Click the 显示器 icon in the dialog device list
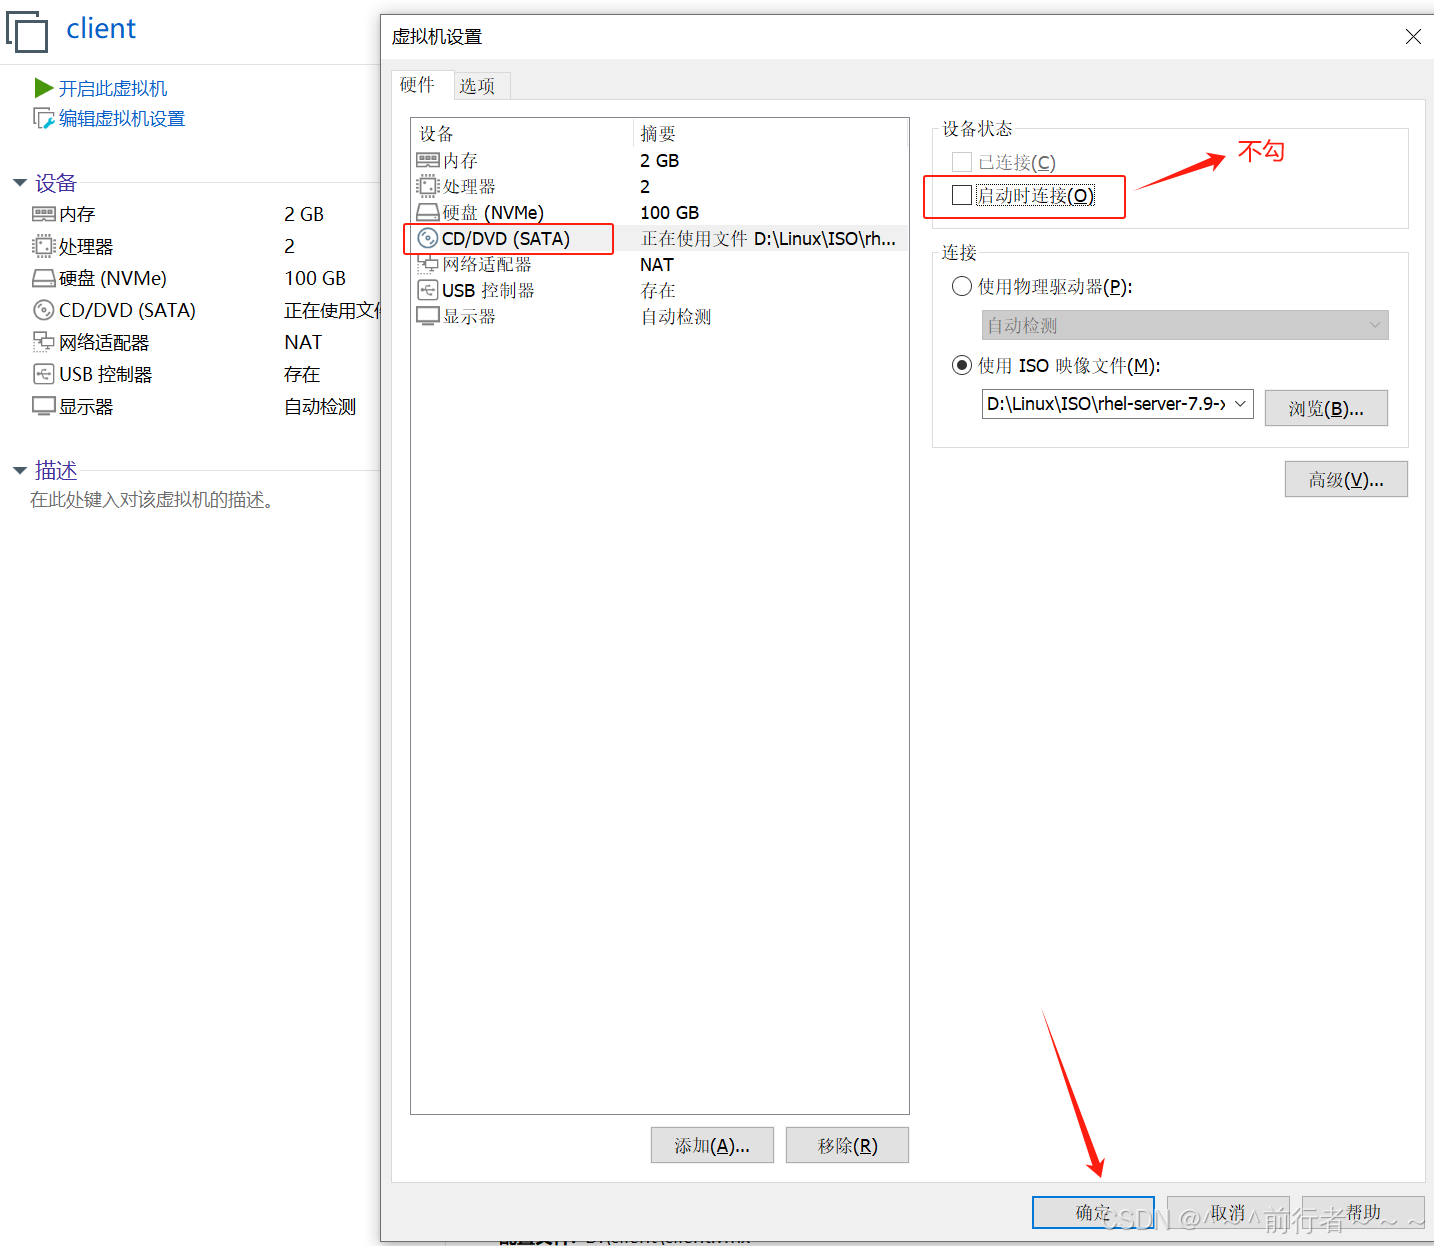This screenshot has width=1434, height=1246. click(428, 316)
